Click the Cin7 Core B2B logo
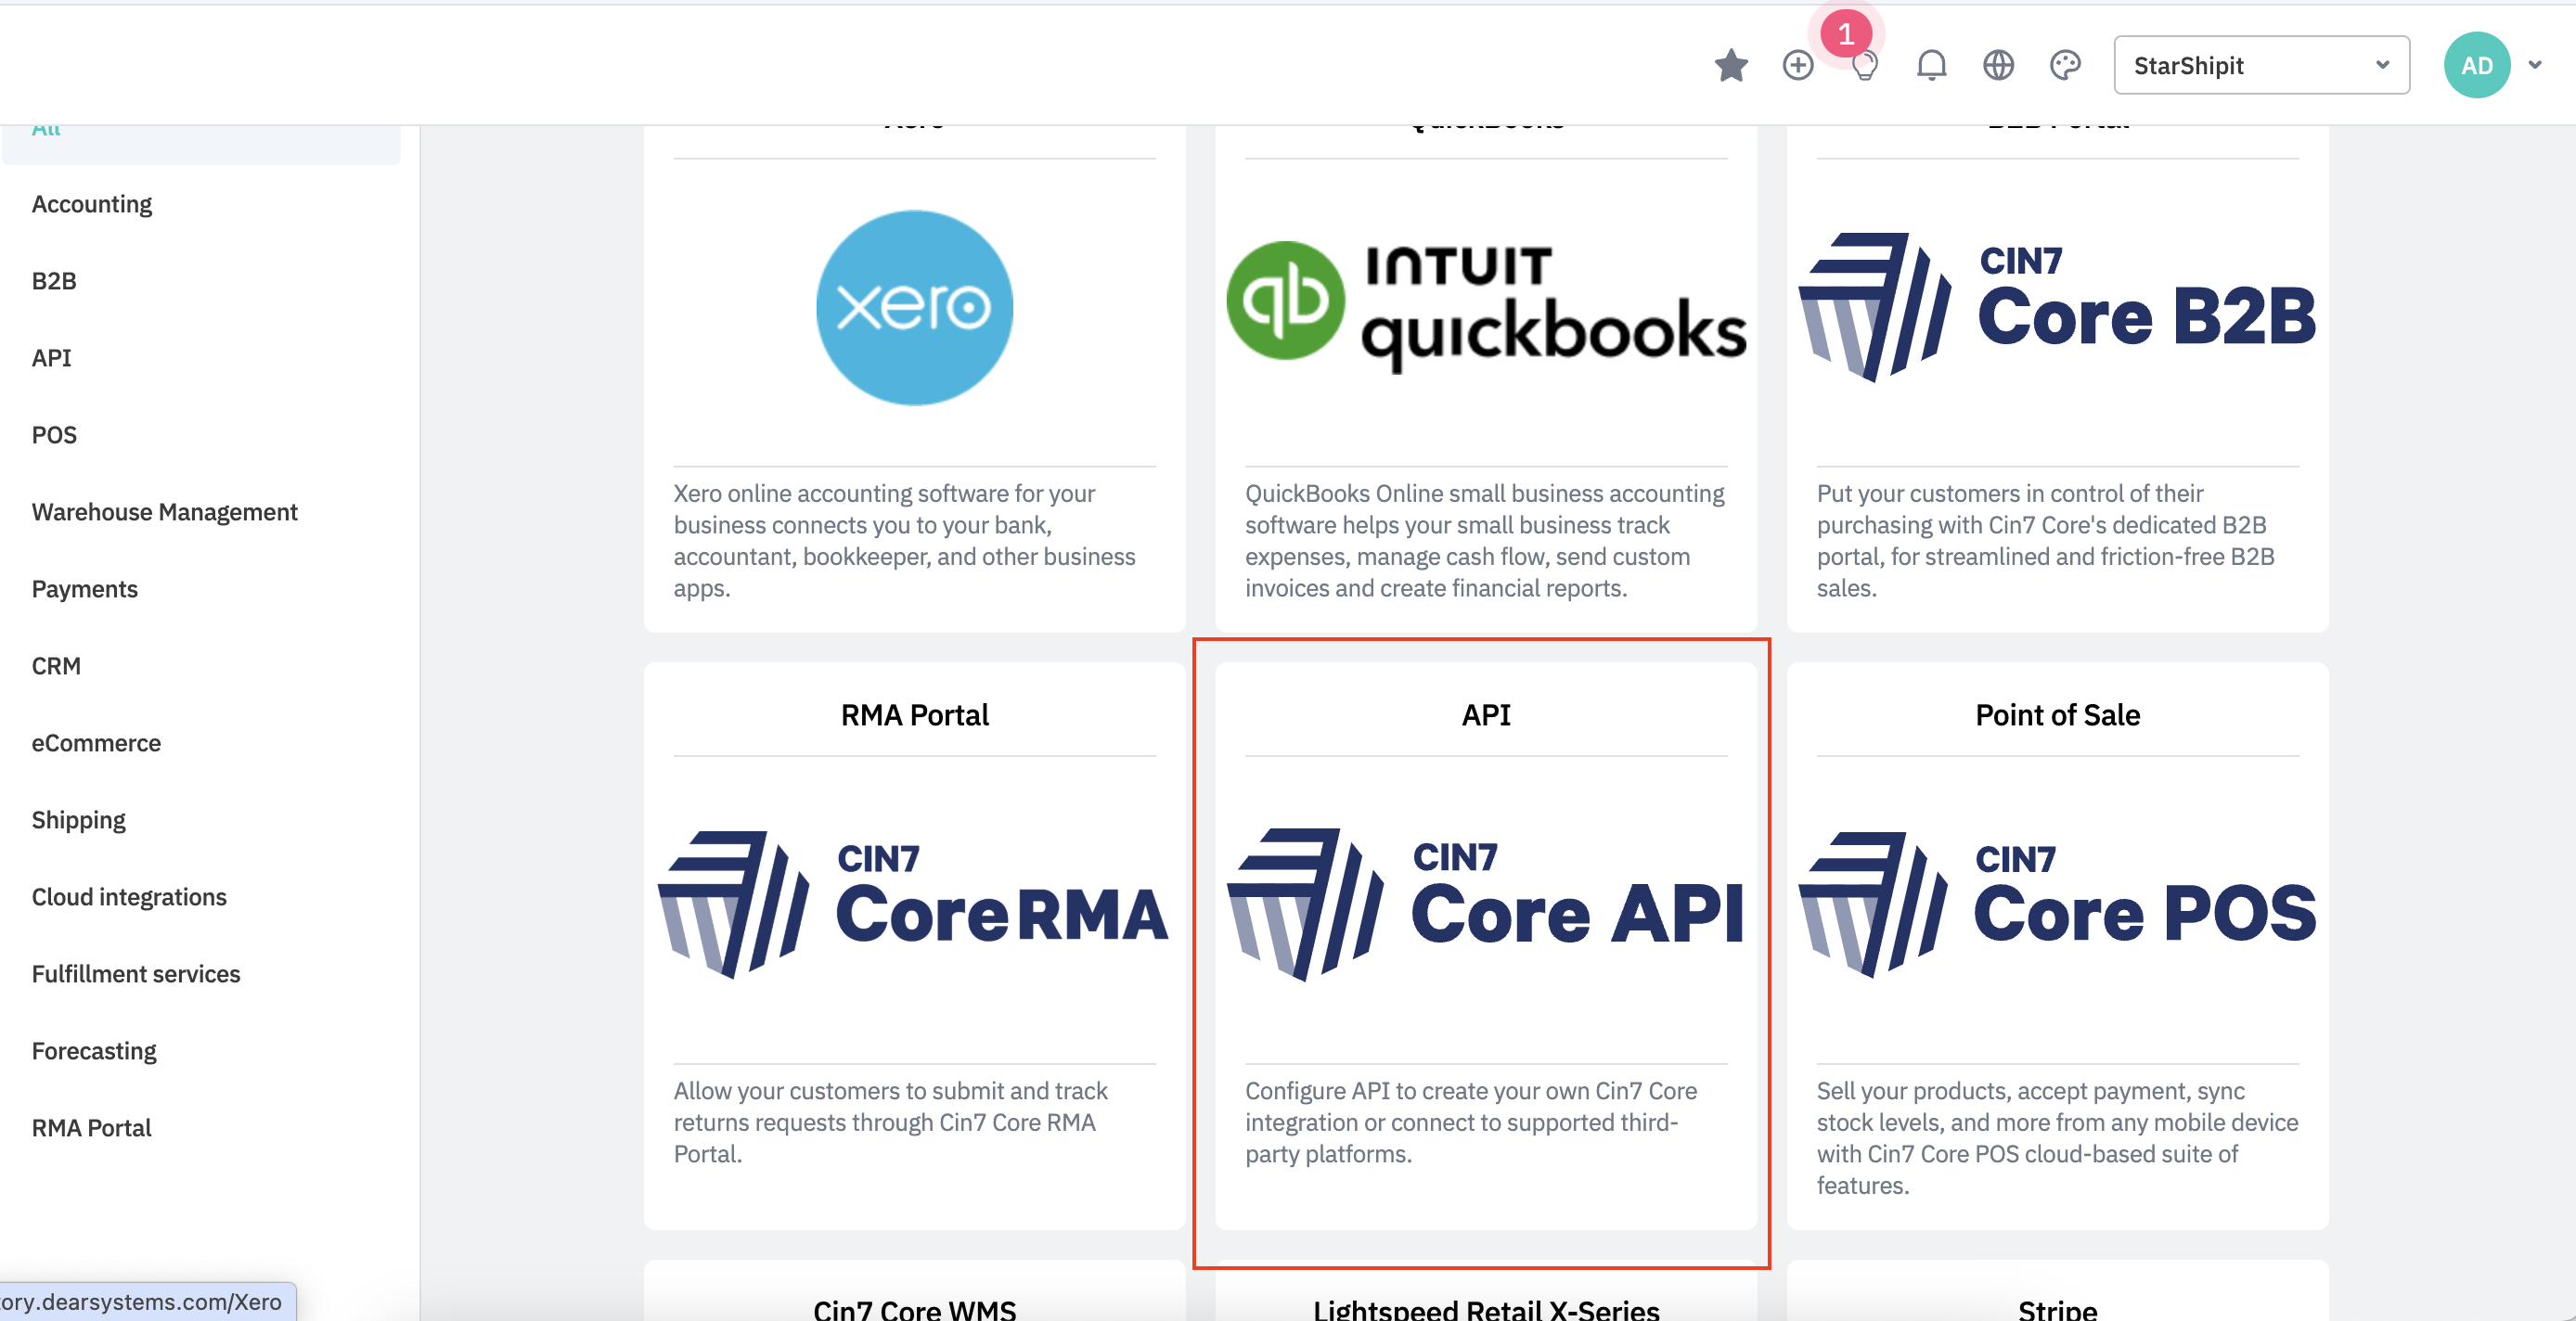The width and height of the screenshot is (2576, 1321). coord(2057,307)
